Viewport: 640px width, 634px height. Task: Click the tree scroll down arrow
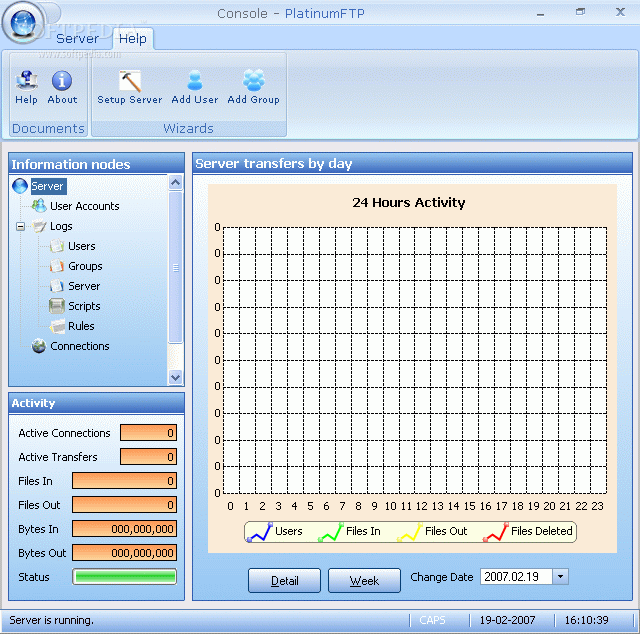click(176, 377)
